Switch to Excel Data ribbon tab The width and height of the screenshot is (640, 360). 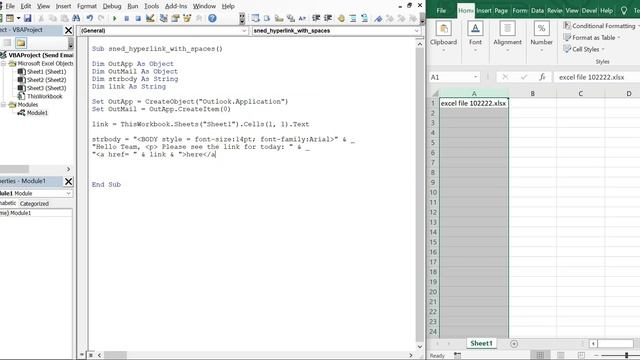tap(537, 11)
